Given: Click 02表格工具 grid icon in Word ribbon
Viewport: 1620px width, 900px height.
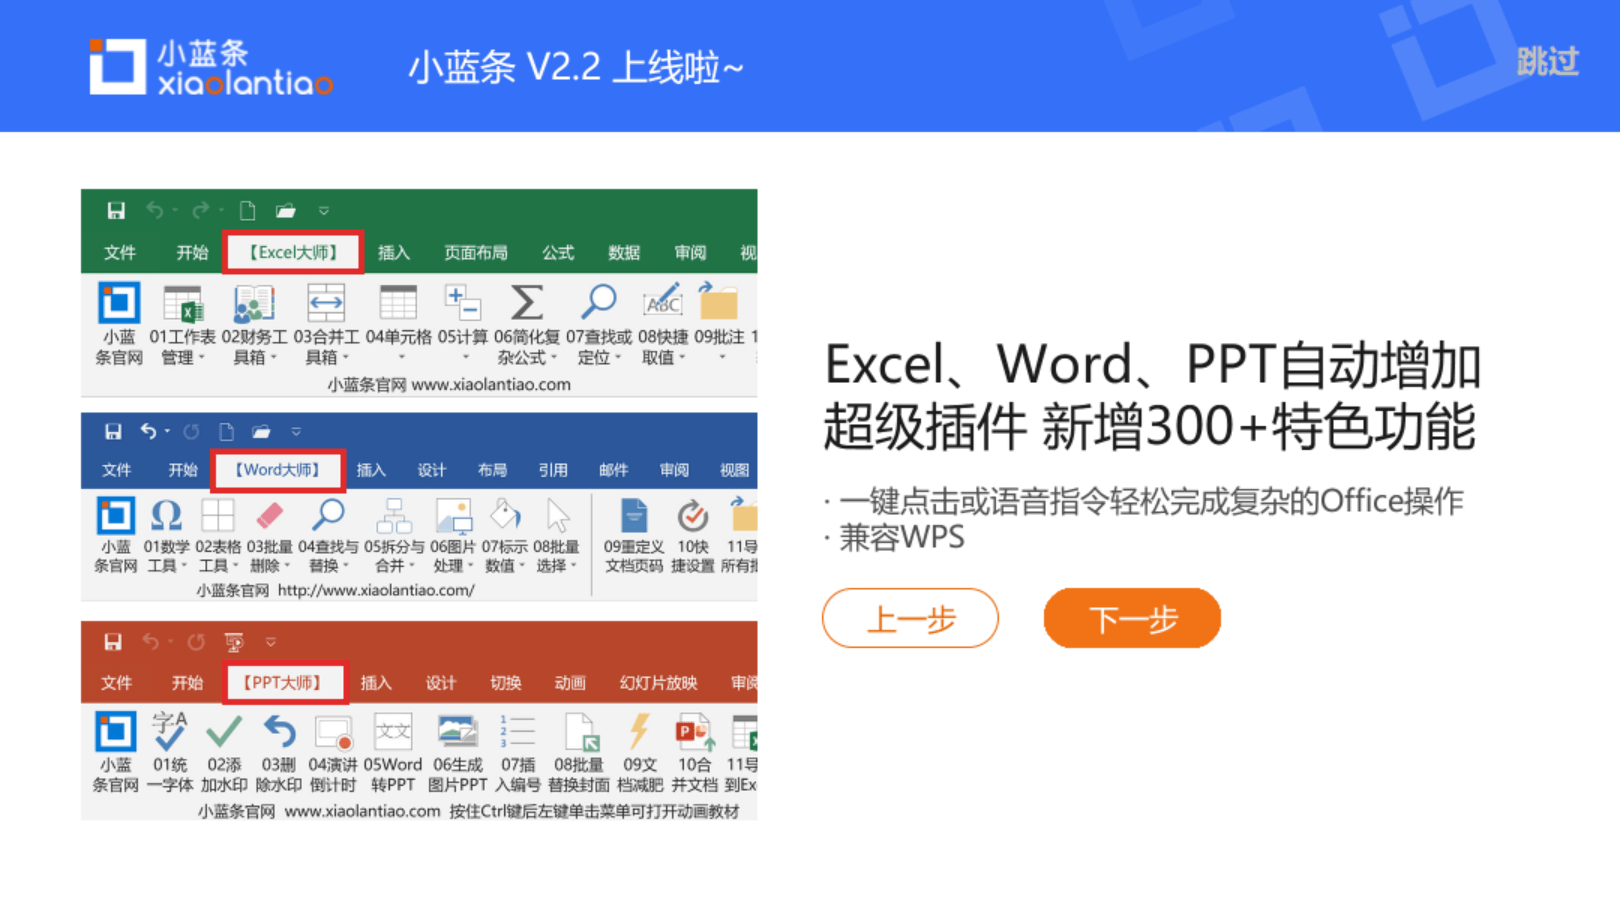Looking at the screenshot, I should (x=217, y=516).
